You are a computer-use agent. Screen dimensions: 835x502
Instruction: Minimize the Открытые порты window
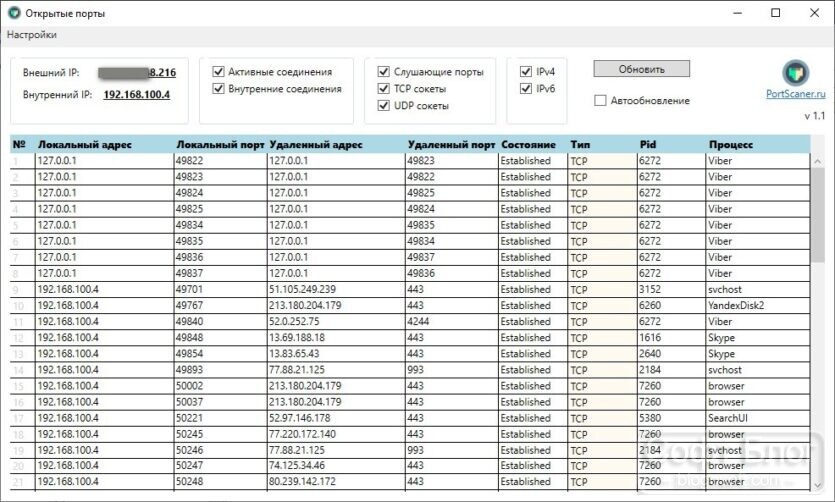[x=738, y=13]
